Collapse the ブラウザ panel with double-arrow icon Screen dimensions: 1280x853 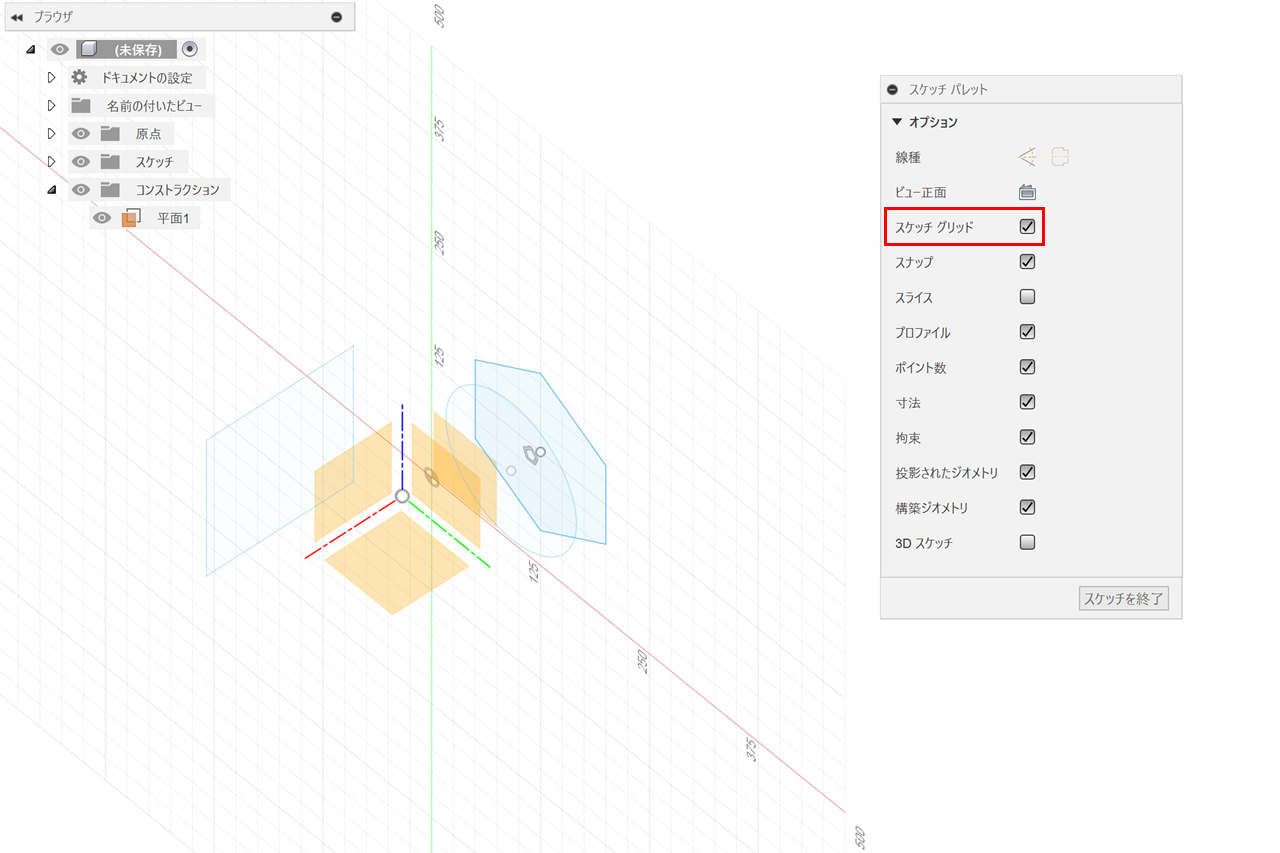click(x=17, y=17)
